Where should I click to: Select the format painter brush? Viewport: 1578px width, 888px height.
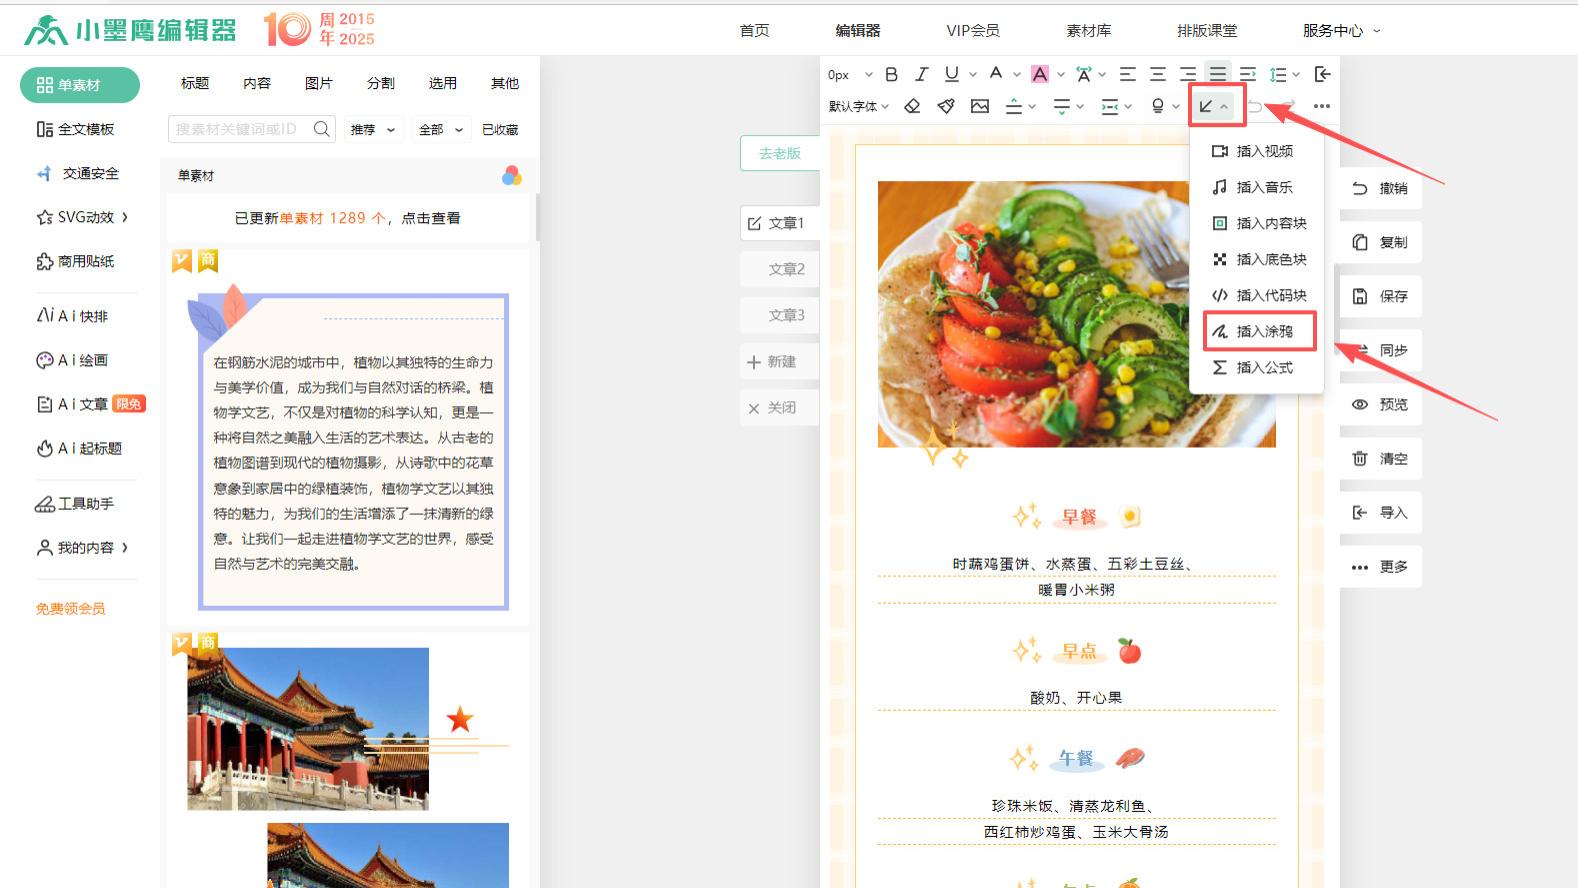(x=946, y=106)
